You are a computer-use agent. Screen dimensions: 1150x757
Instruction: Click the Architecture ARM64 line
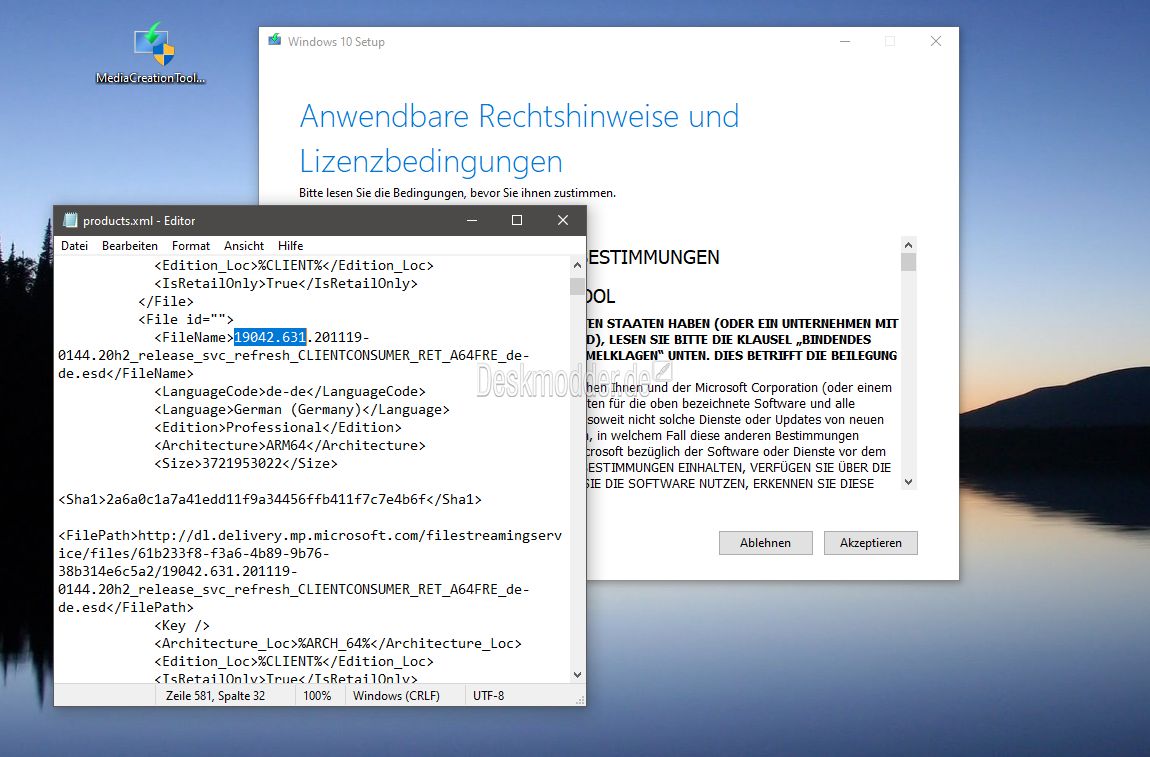(x=290, y=445)
